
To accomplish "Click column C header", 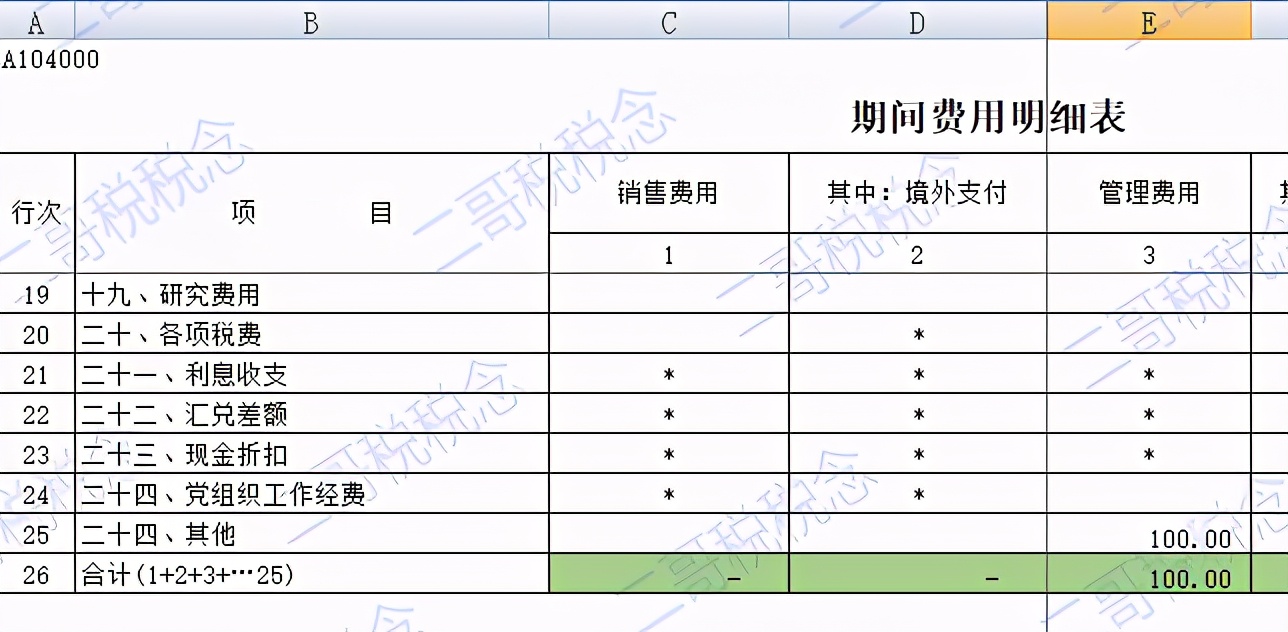I will (x=668, y=22).
